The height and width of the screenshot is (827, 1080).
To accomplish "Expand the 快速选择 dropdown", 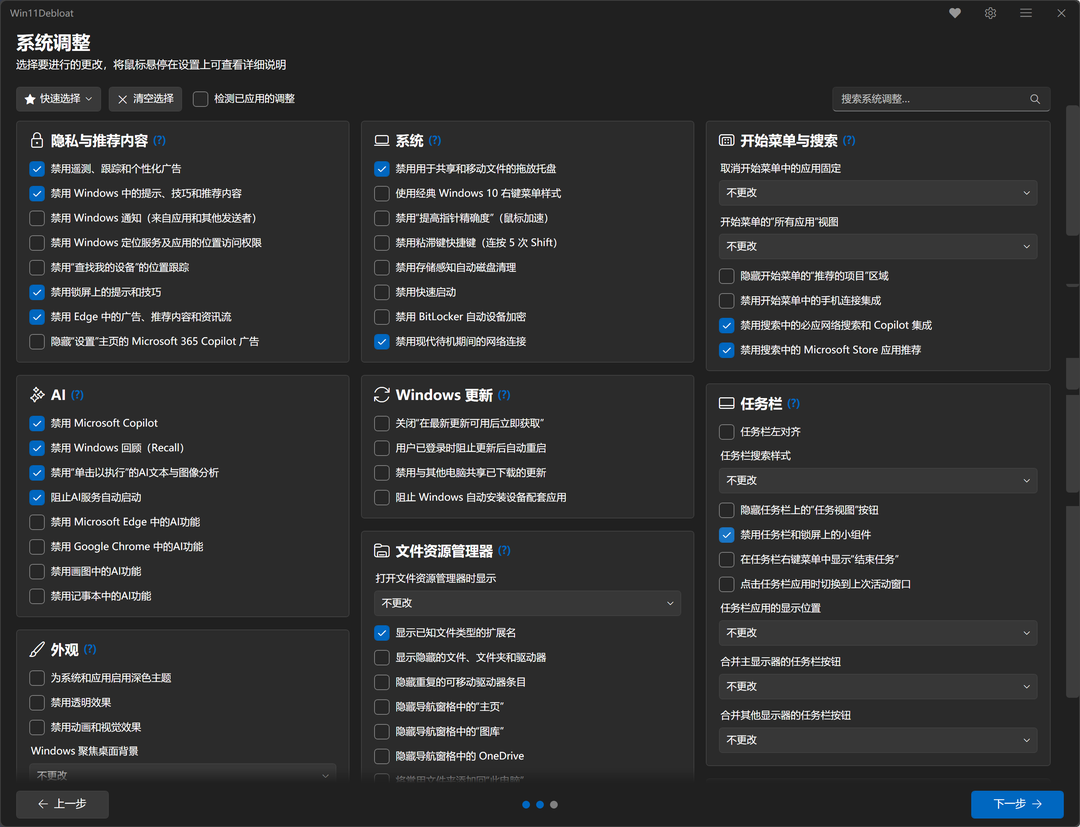I will 59,99.
